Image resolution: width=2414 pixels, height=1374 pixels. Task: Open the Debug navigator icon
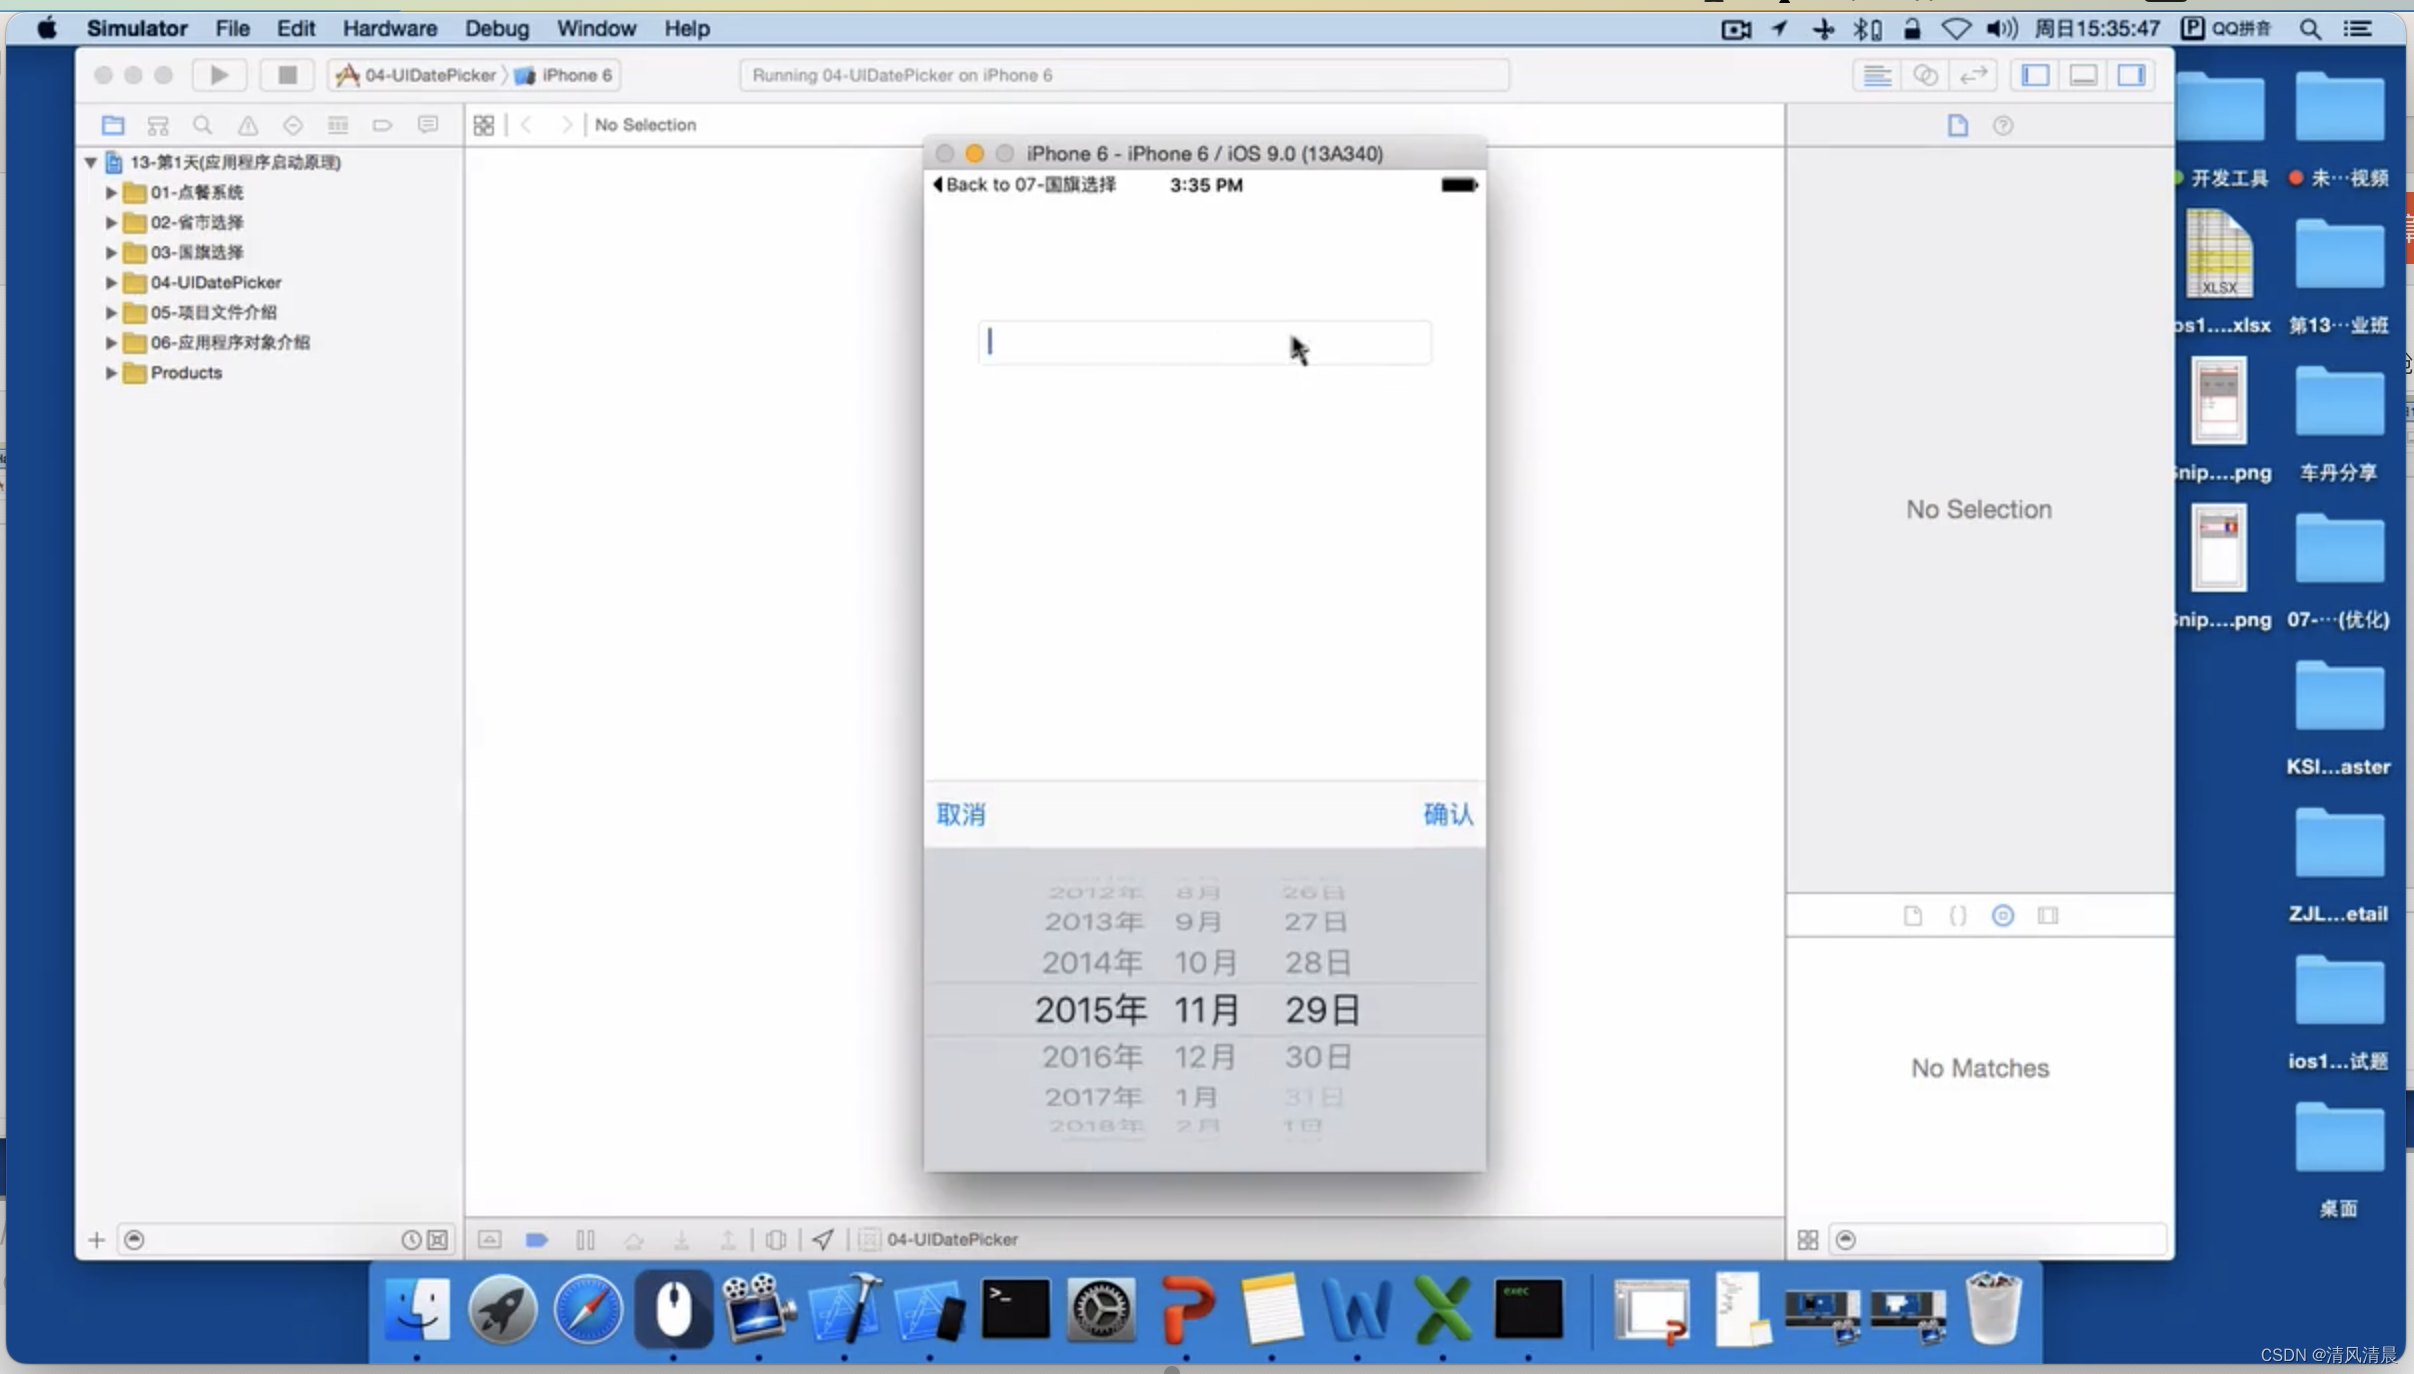coord(338,125)
